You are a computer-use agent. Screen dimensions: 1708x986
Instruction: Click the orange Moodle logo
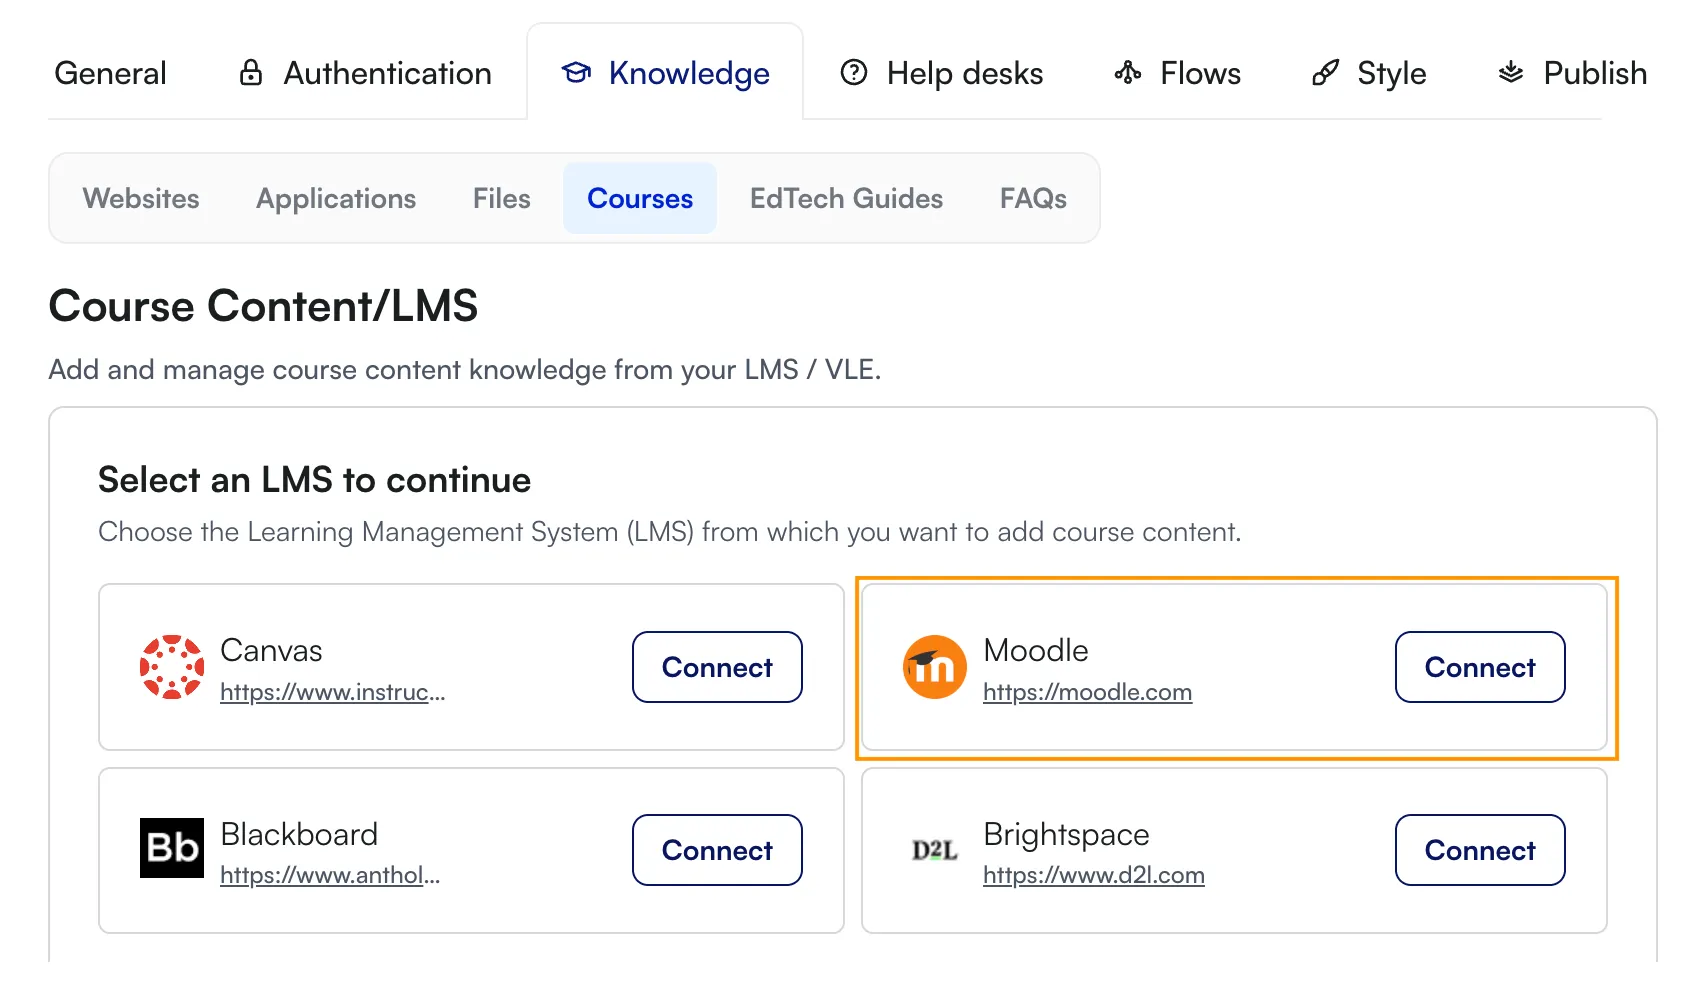[x=935, y=667]
